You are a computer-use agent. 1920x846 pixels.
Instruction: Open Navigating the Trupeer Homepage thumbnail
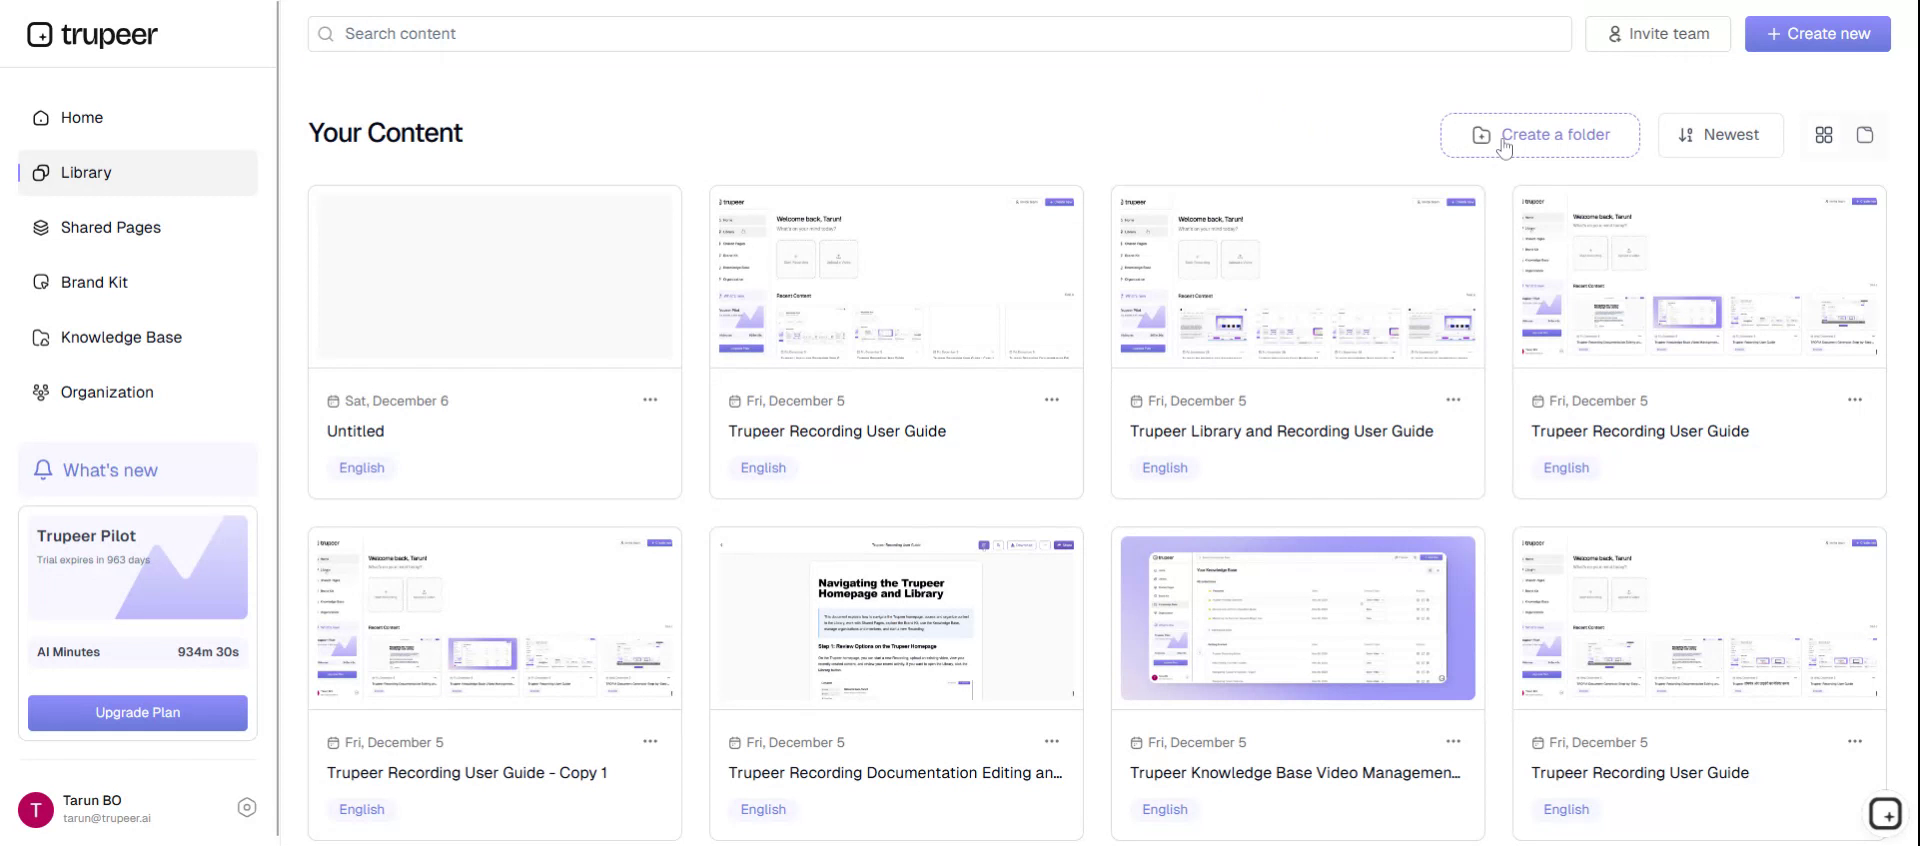click(x=896, y=618)
